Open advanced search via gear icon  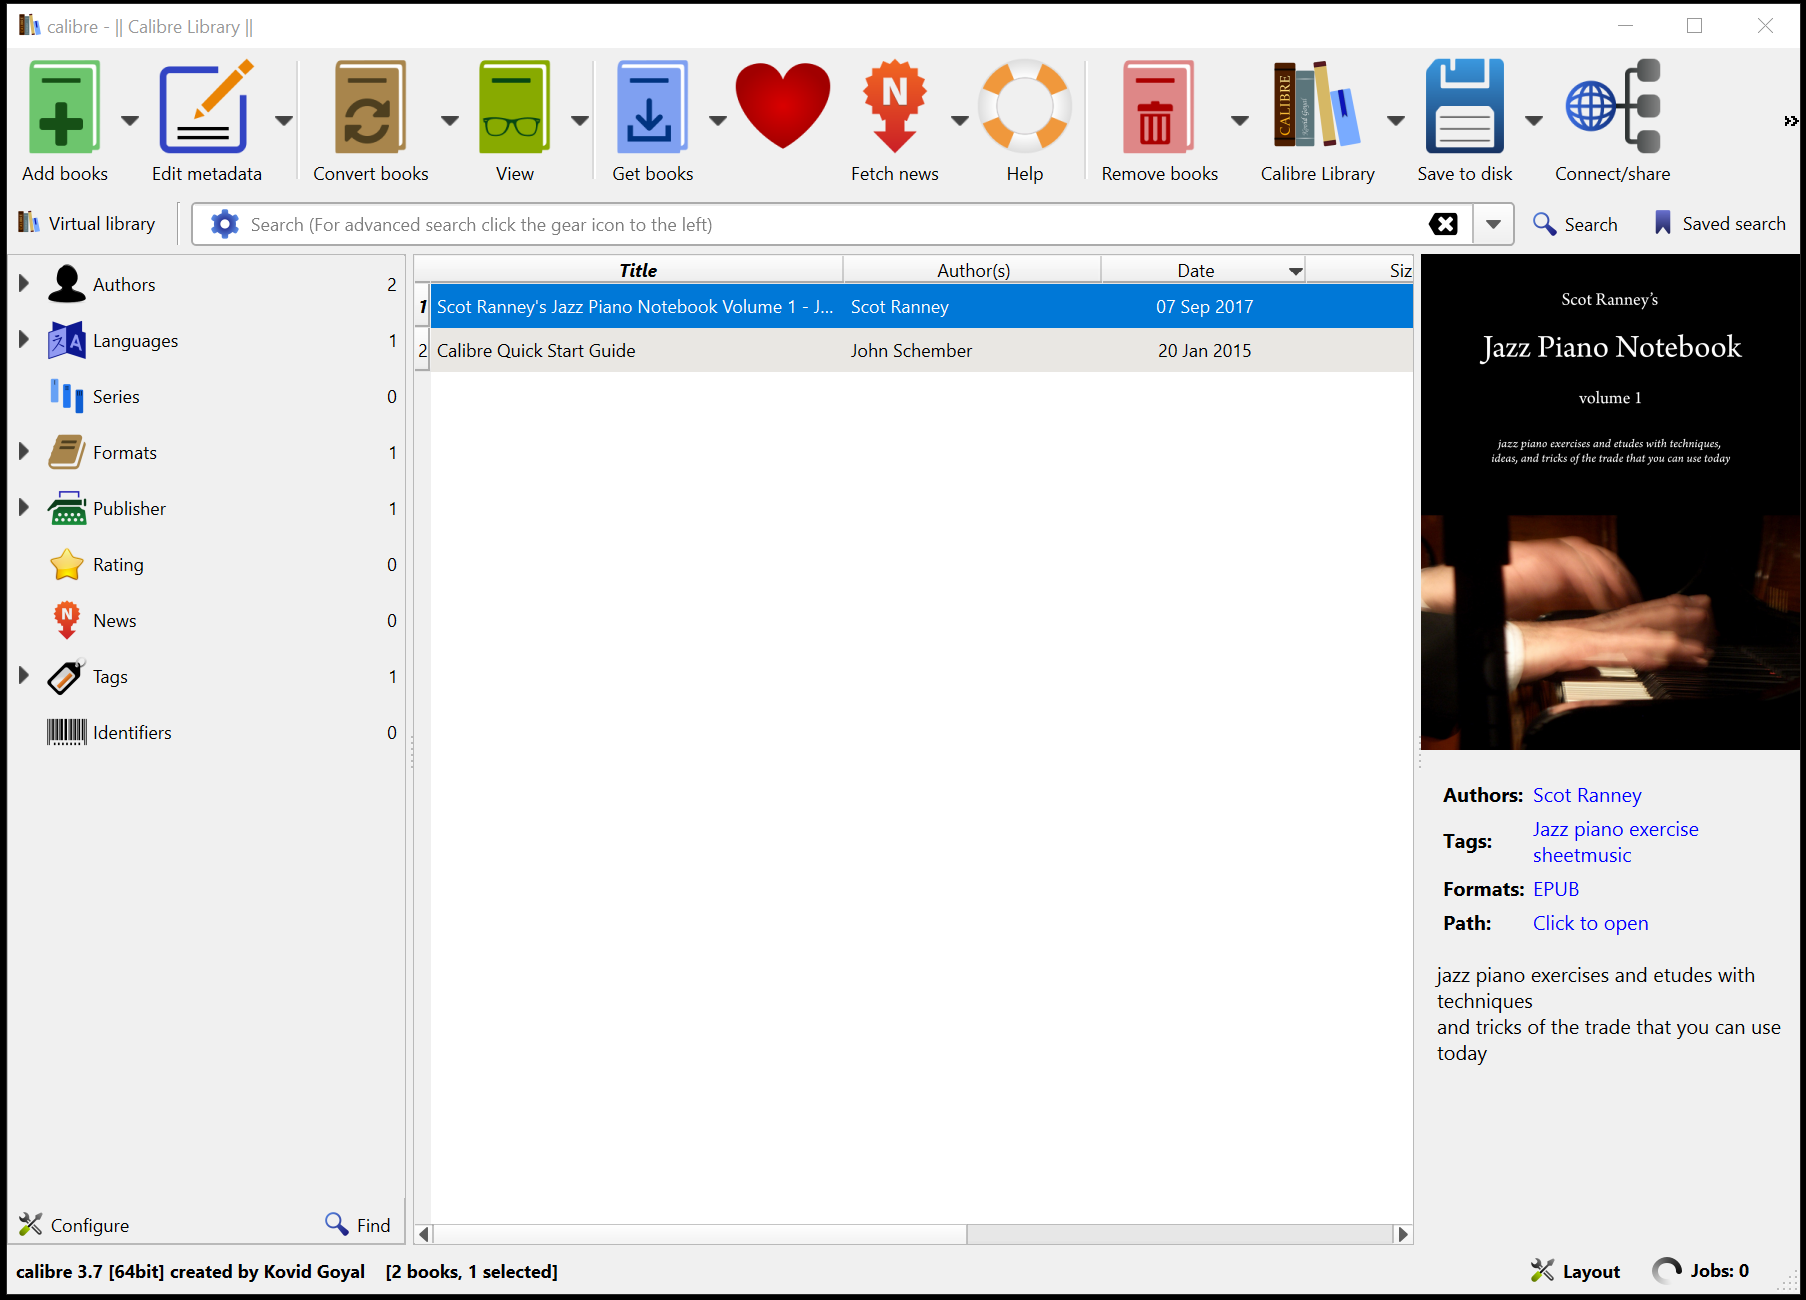[225, 224]
